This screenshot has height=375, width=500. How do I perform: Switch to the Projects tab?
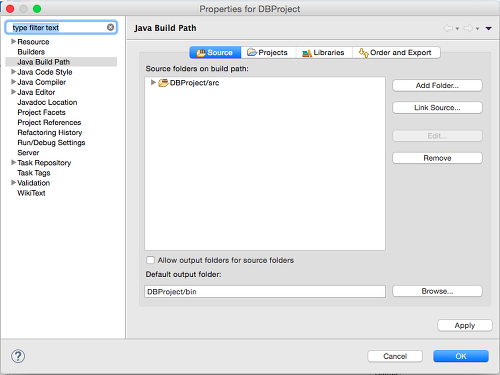(x=268, y=52)
